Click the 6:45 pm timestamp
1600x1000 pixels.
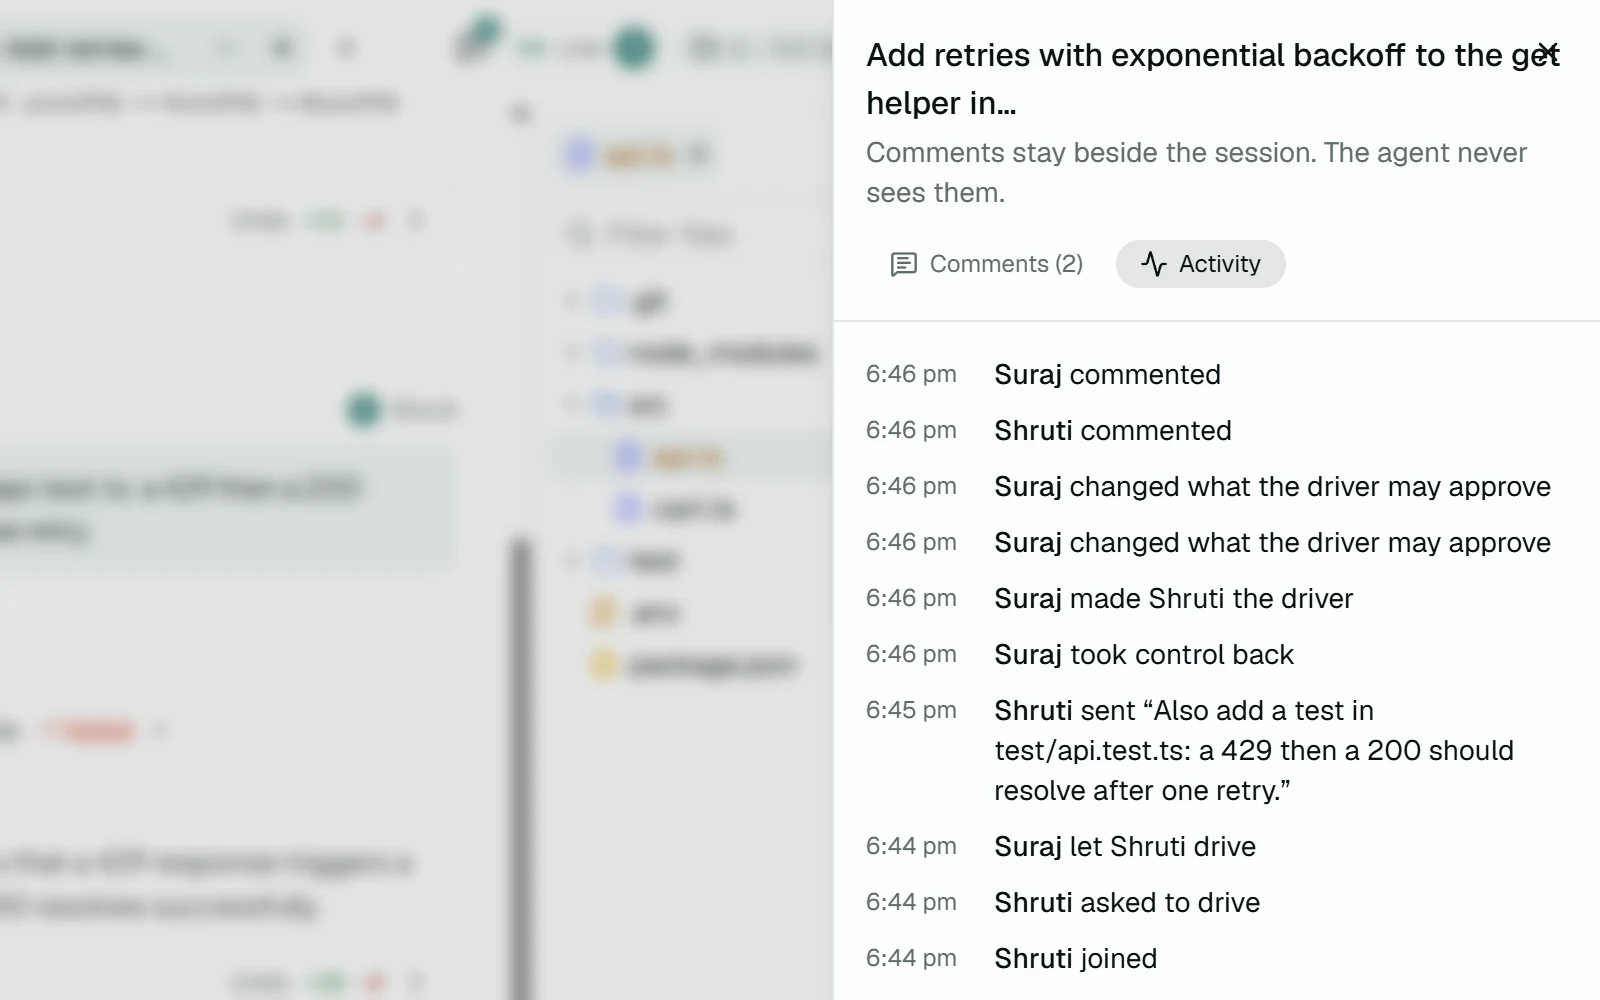pos(911,710)
